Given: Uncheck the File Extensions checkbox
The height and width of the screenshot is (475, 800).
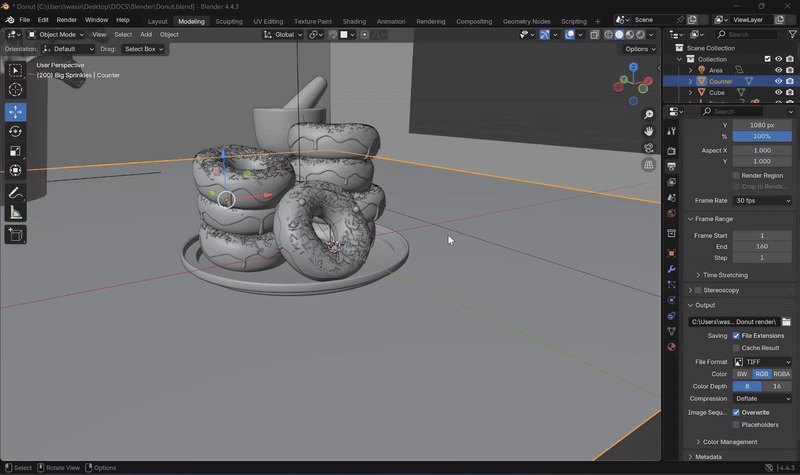Looking at the screenshot, I should [737, 336].
